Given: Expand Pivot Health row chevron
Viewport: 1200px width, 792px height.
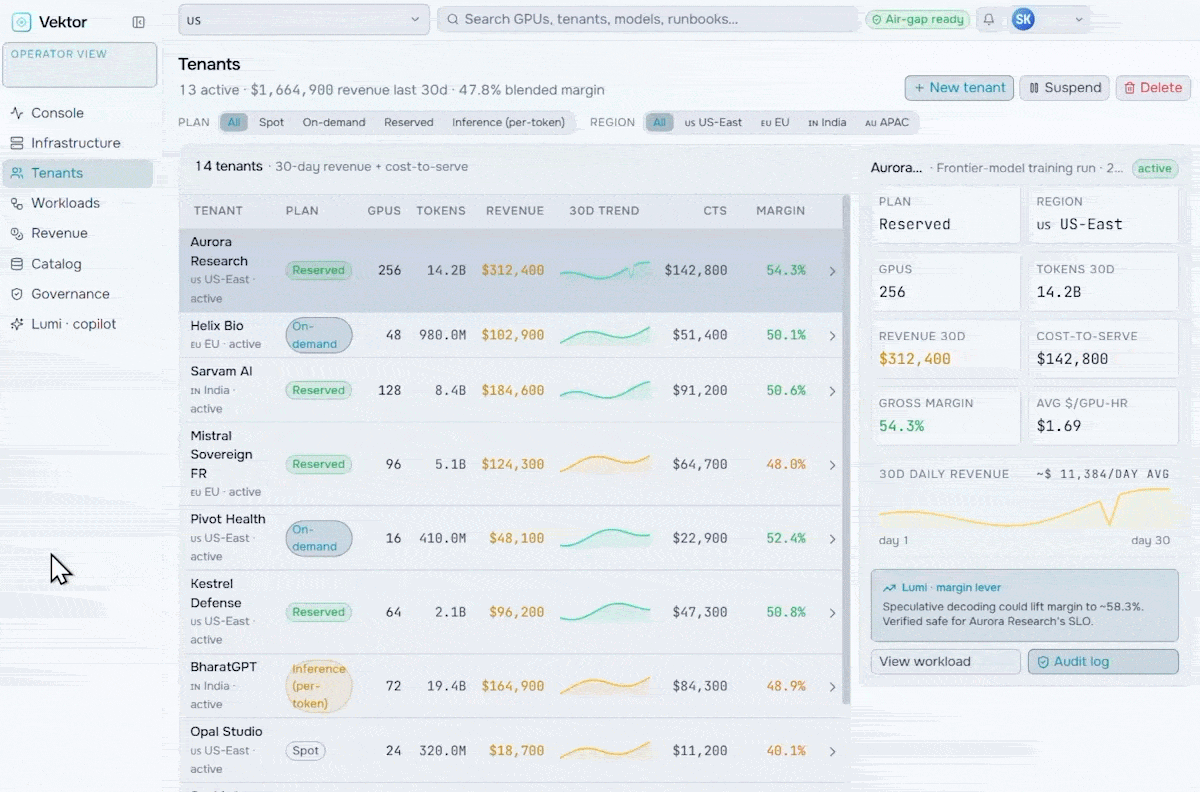Looking at the screenshot, I should pos(832,539).
